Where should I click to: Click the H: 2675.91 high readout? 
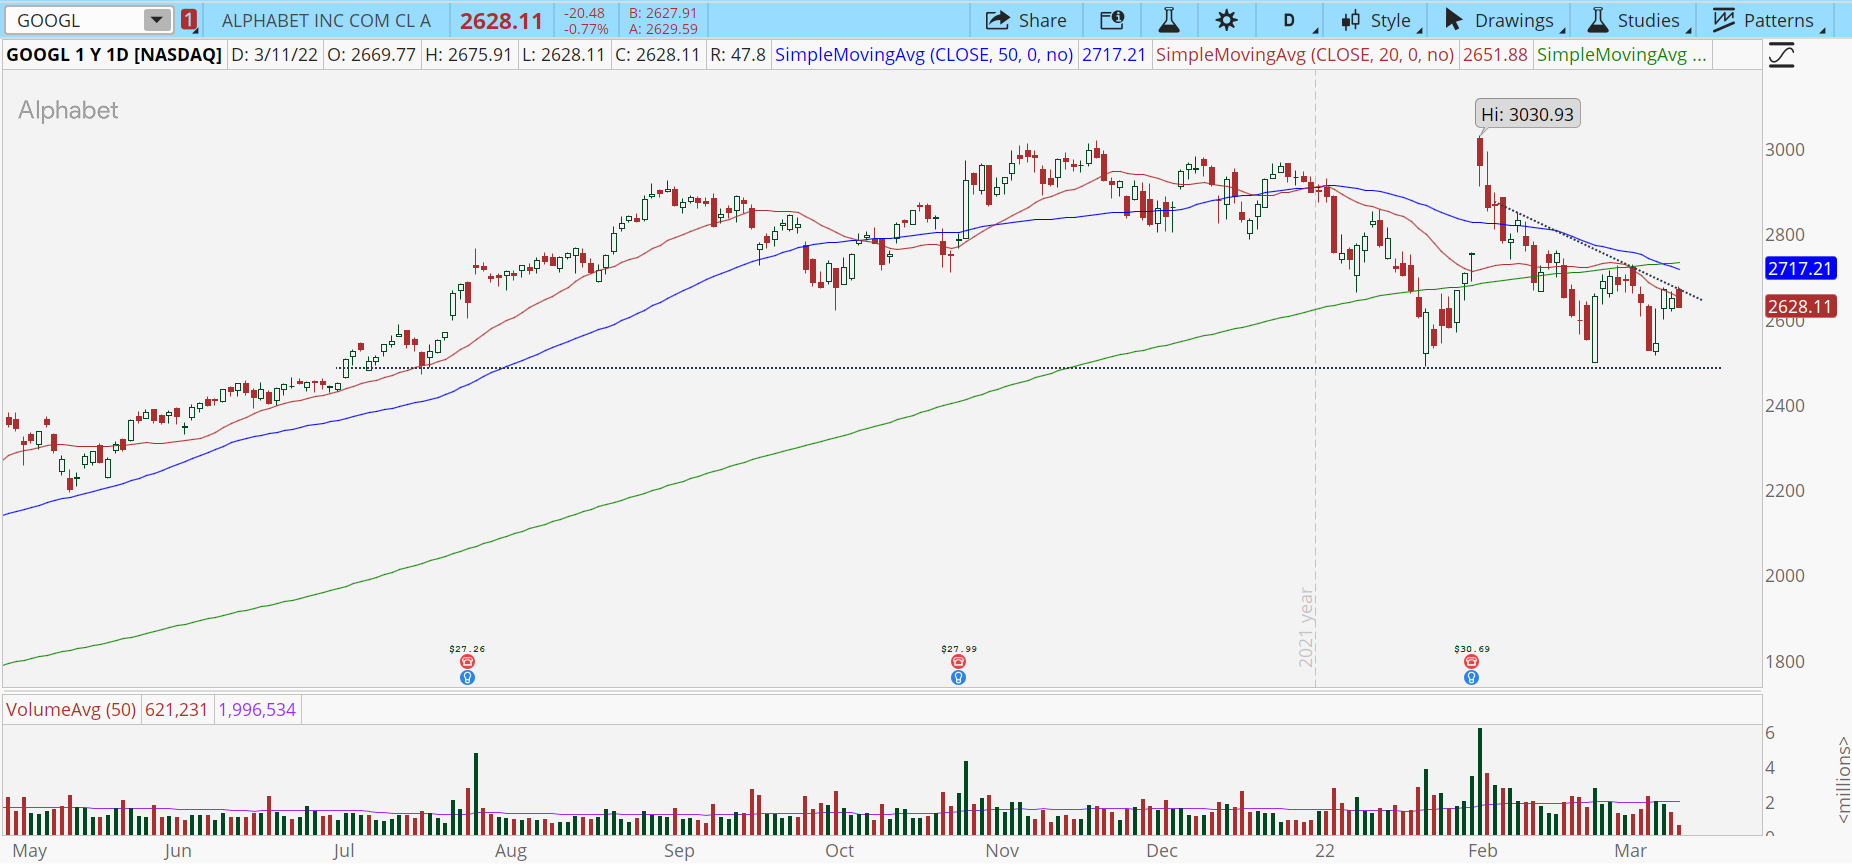coord(468,55)
